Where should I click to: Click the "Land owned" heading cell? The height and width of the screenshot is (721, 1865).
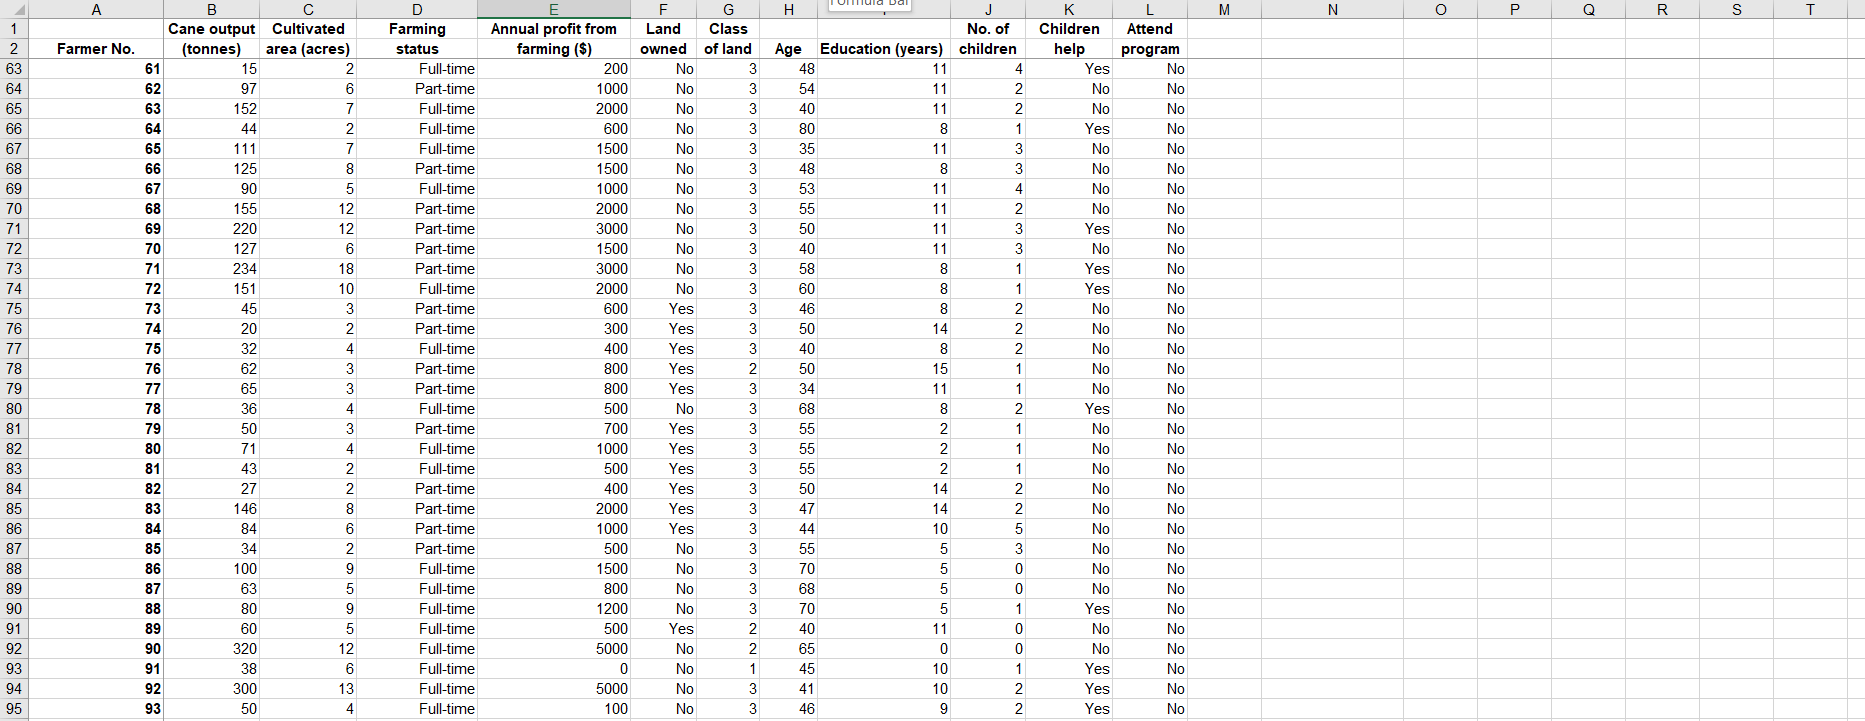[x=664, y=39]
